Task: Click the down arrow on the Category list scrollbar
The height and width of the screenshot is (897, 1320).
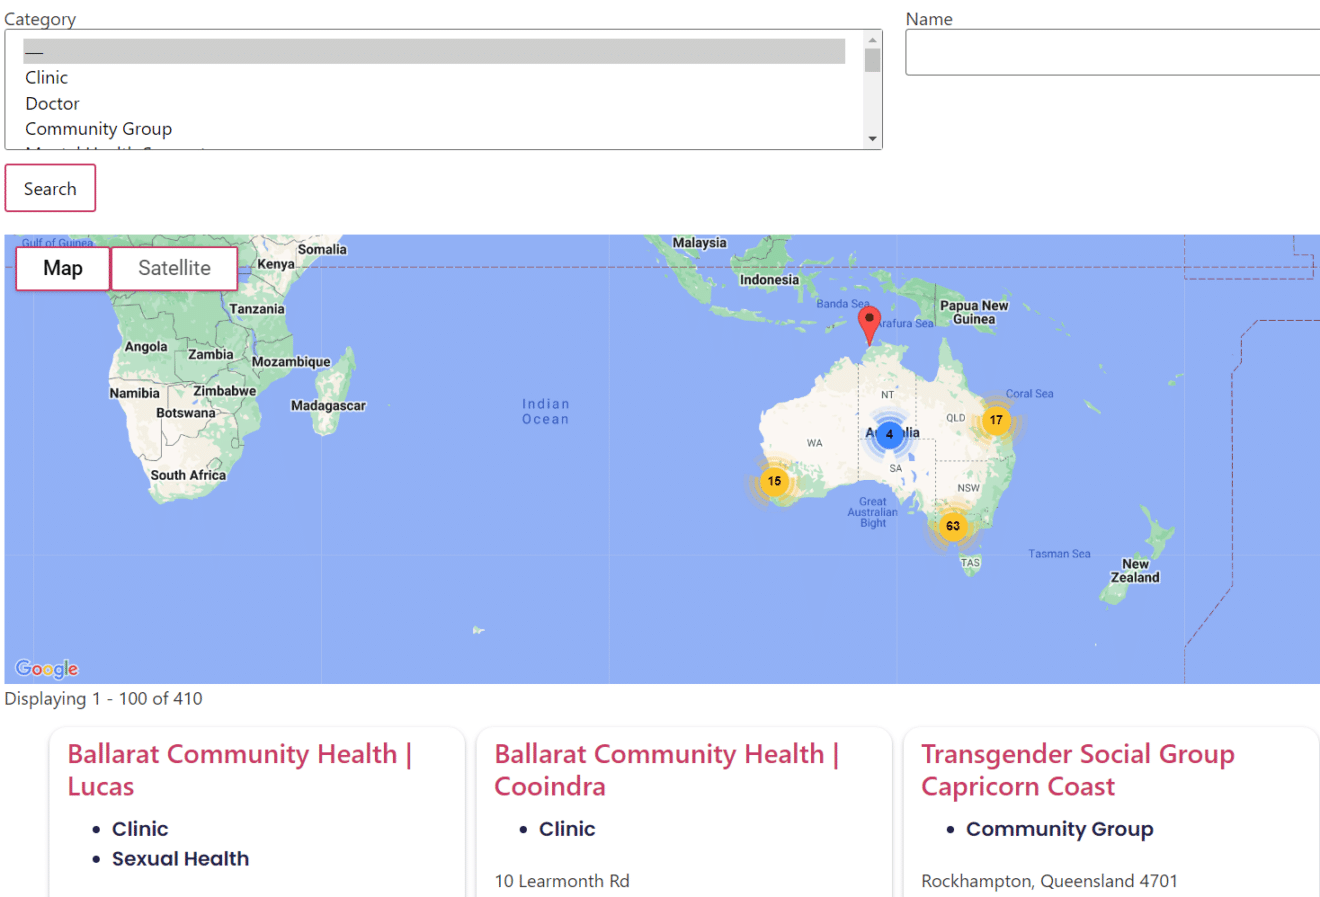Action: (x=872, y=138)
